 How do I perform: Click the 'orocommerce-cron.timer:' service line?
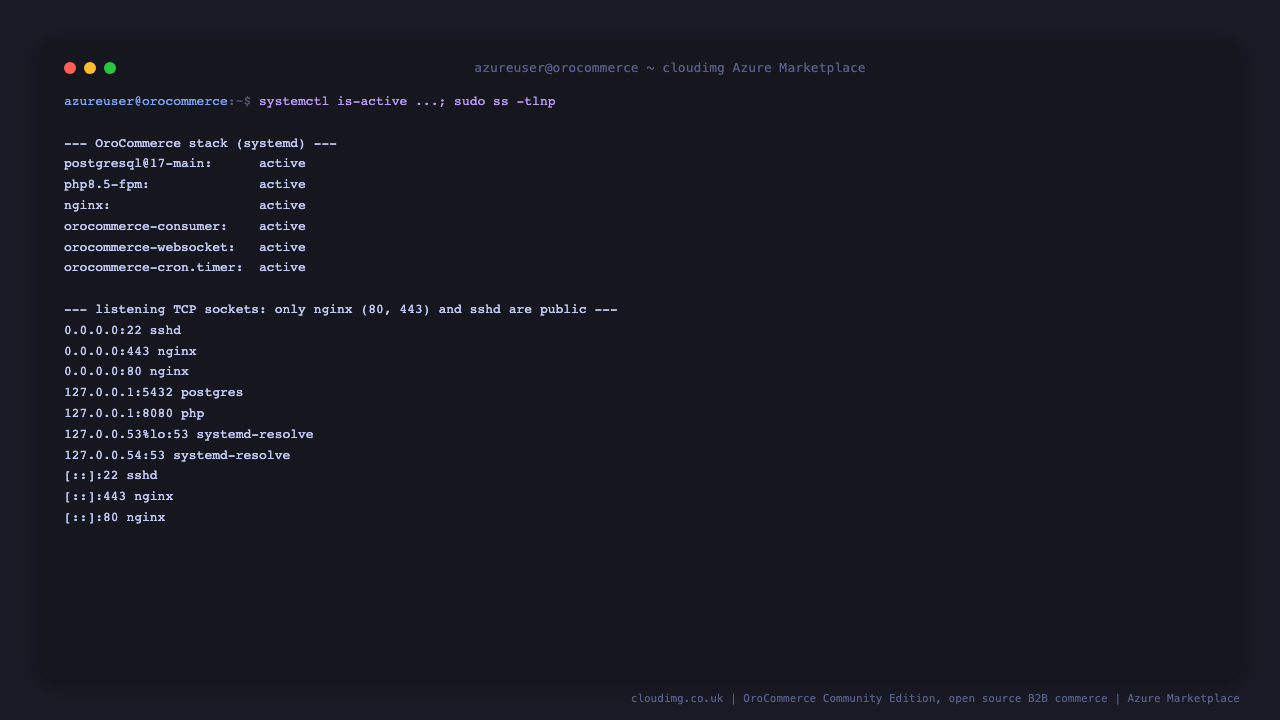pos(185,268)
